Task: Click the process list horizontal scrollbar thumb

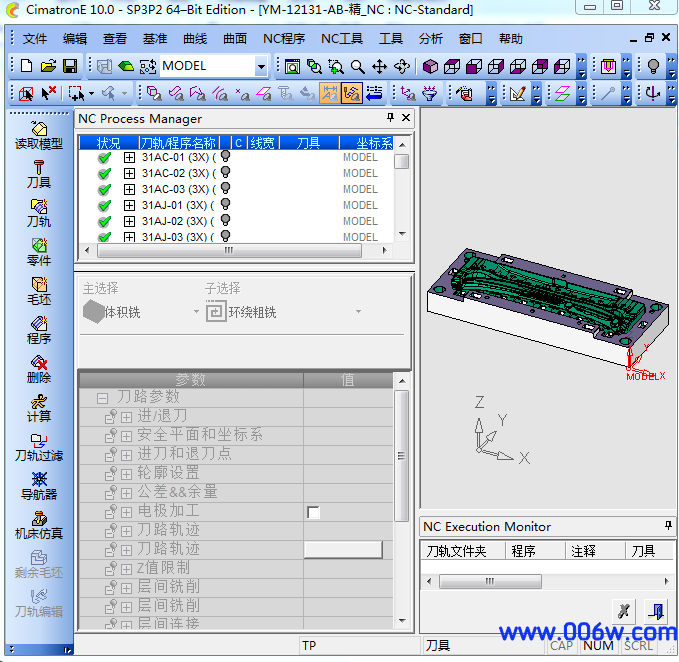Action: [229, 250]
